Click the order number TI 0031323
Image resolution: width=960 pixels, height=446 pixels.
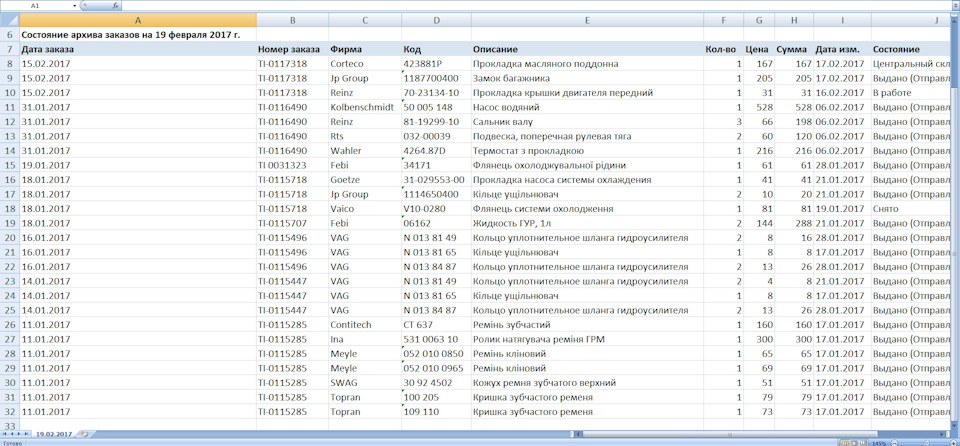(292, 165)
